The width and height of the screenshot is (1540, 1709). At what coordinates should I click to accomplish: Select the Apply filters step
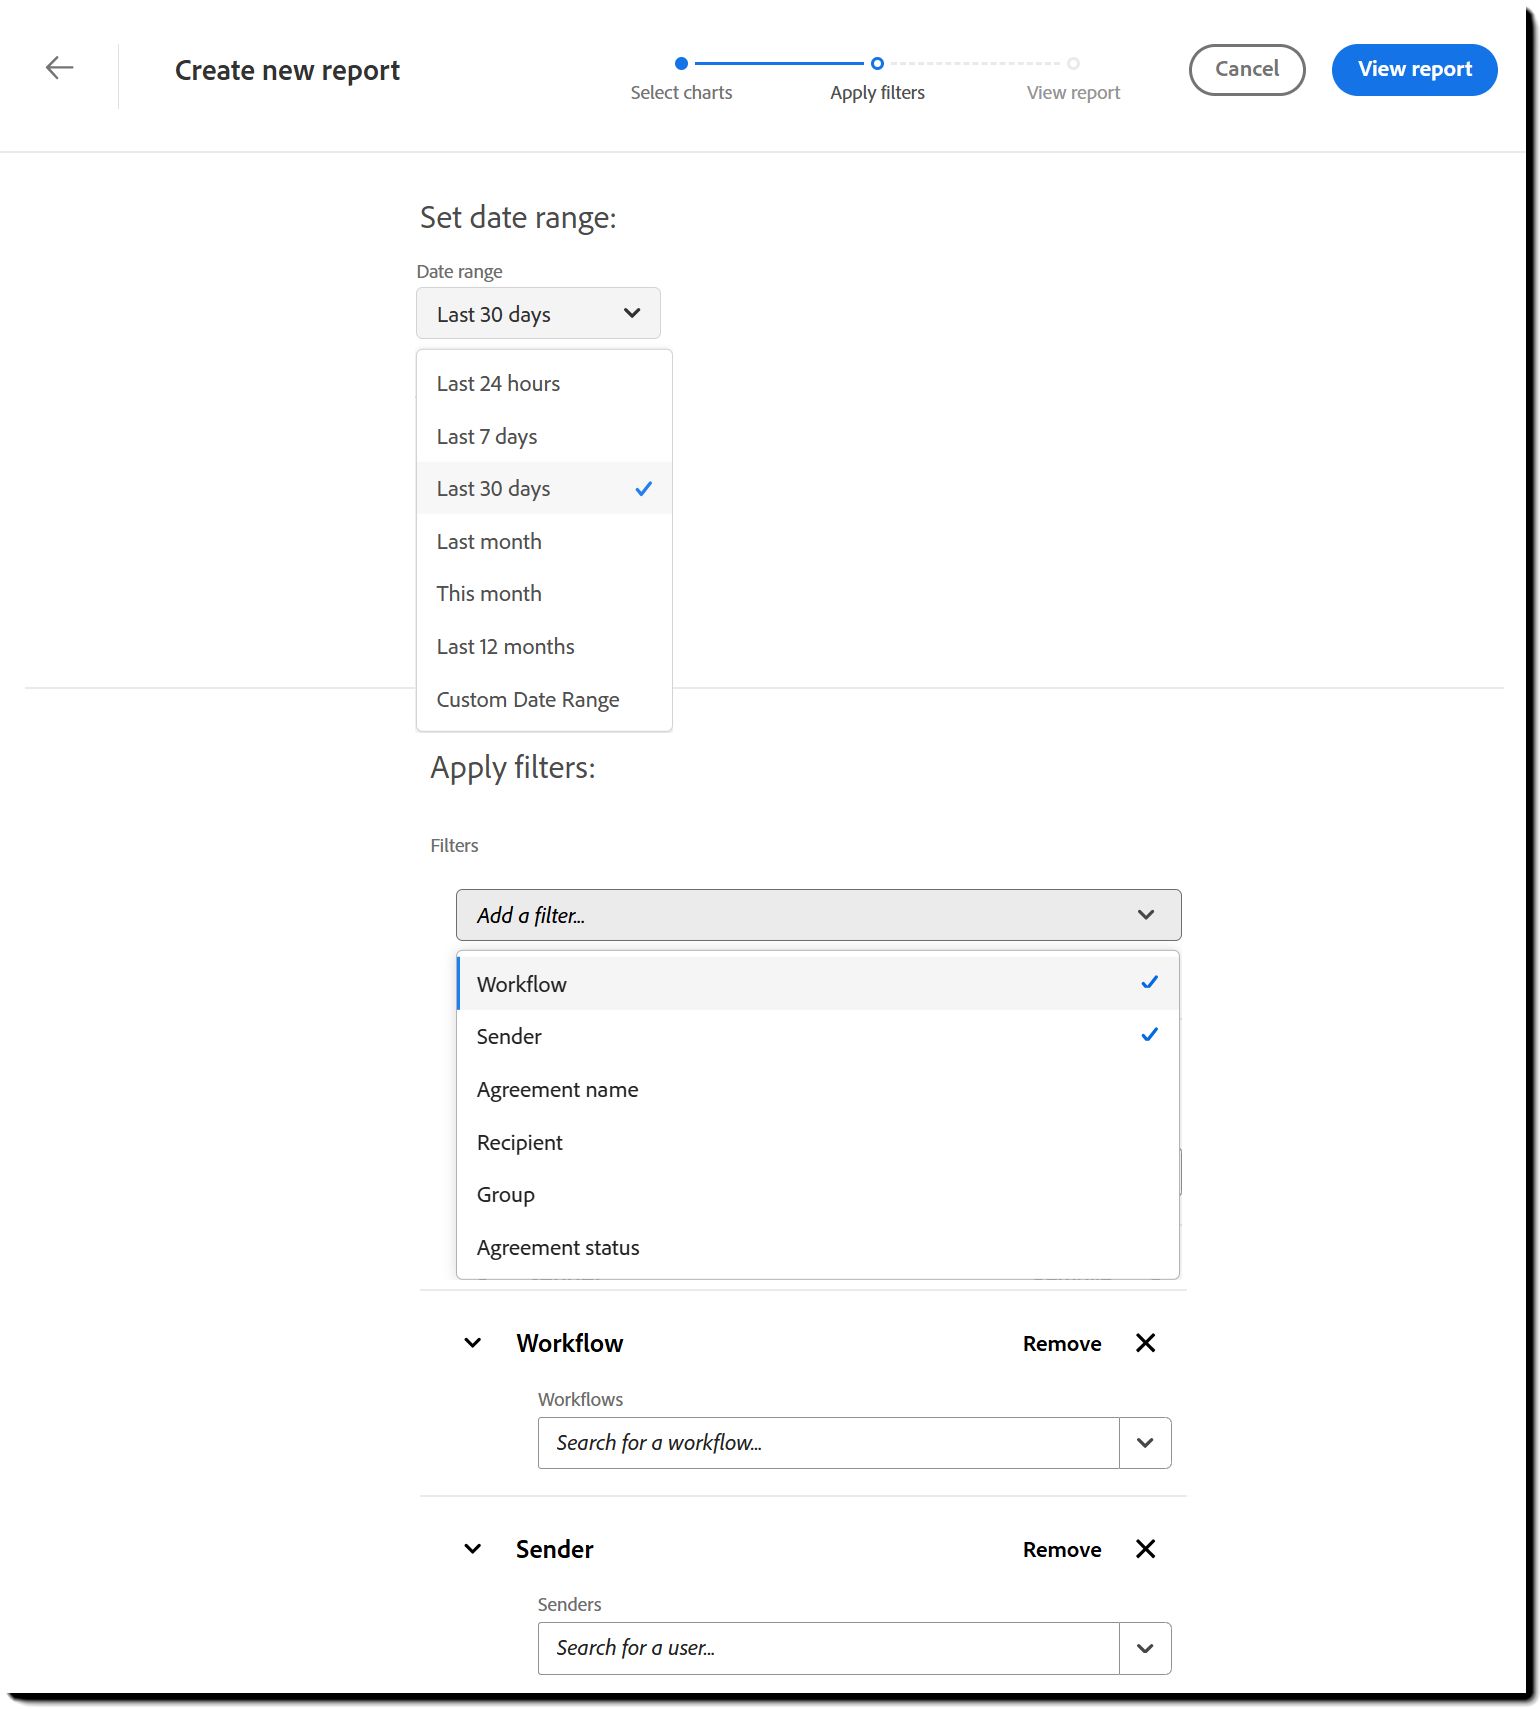pos(877,79)
